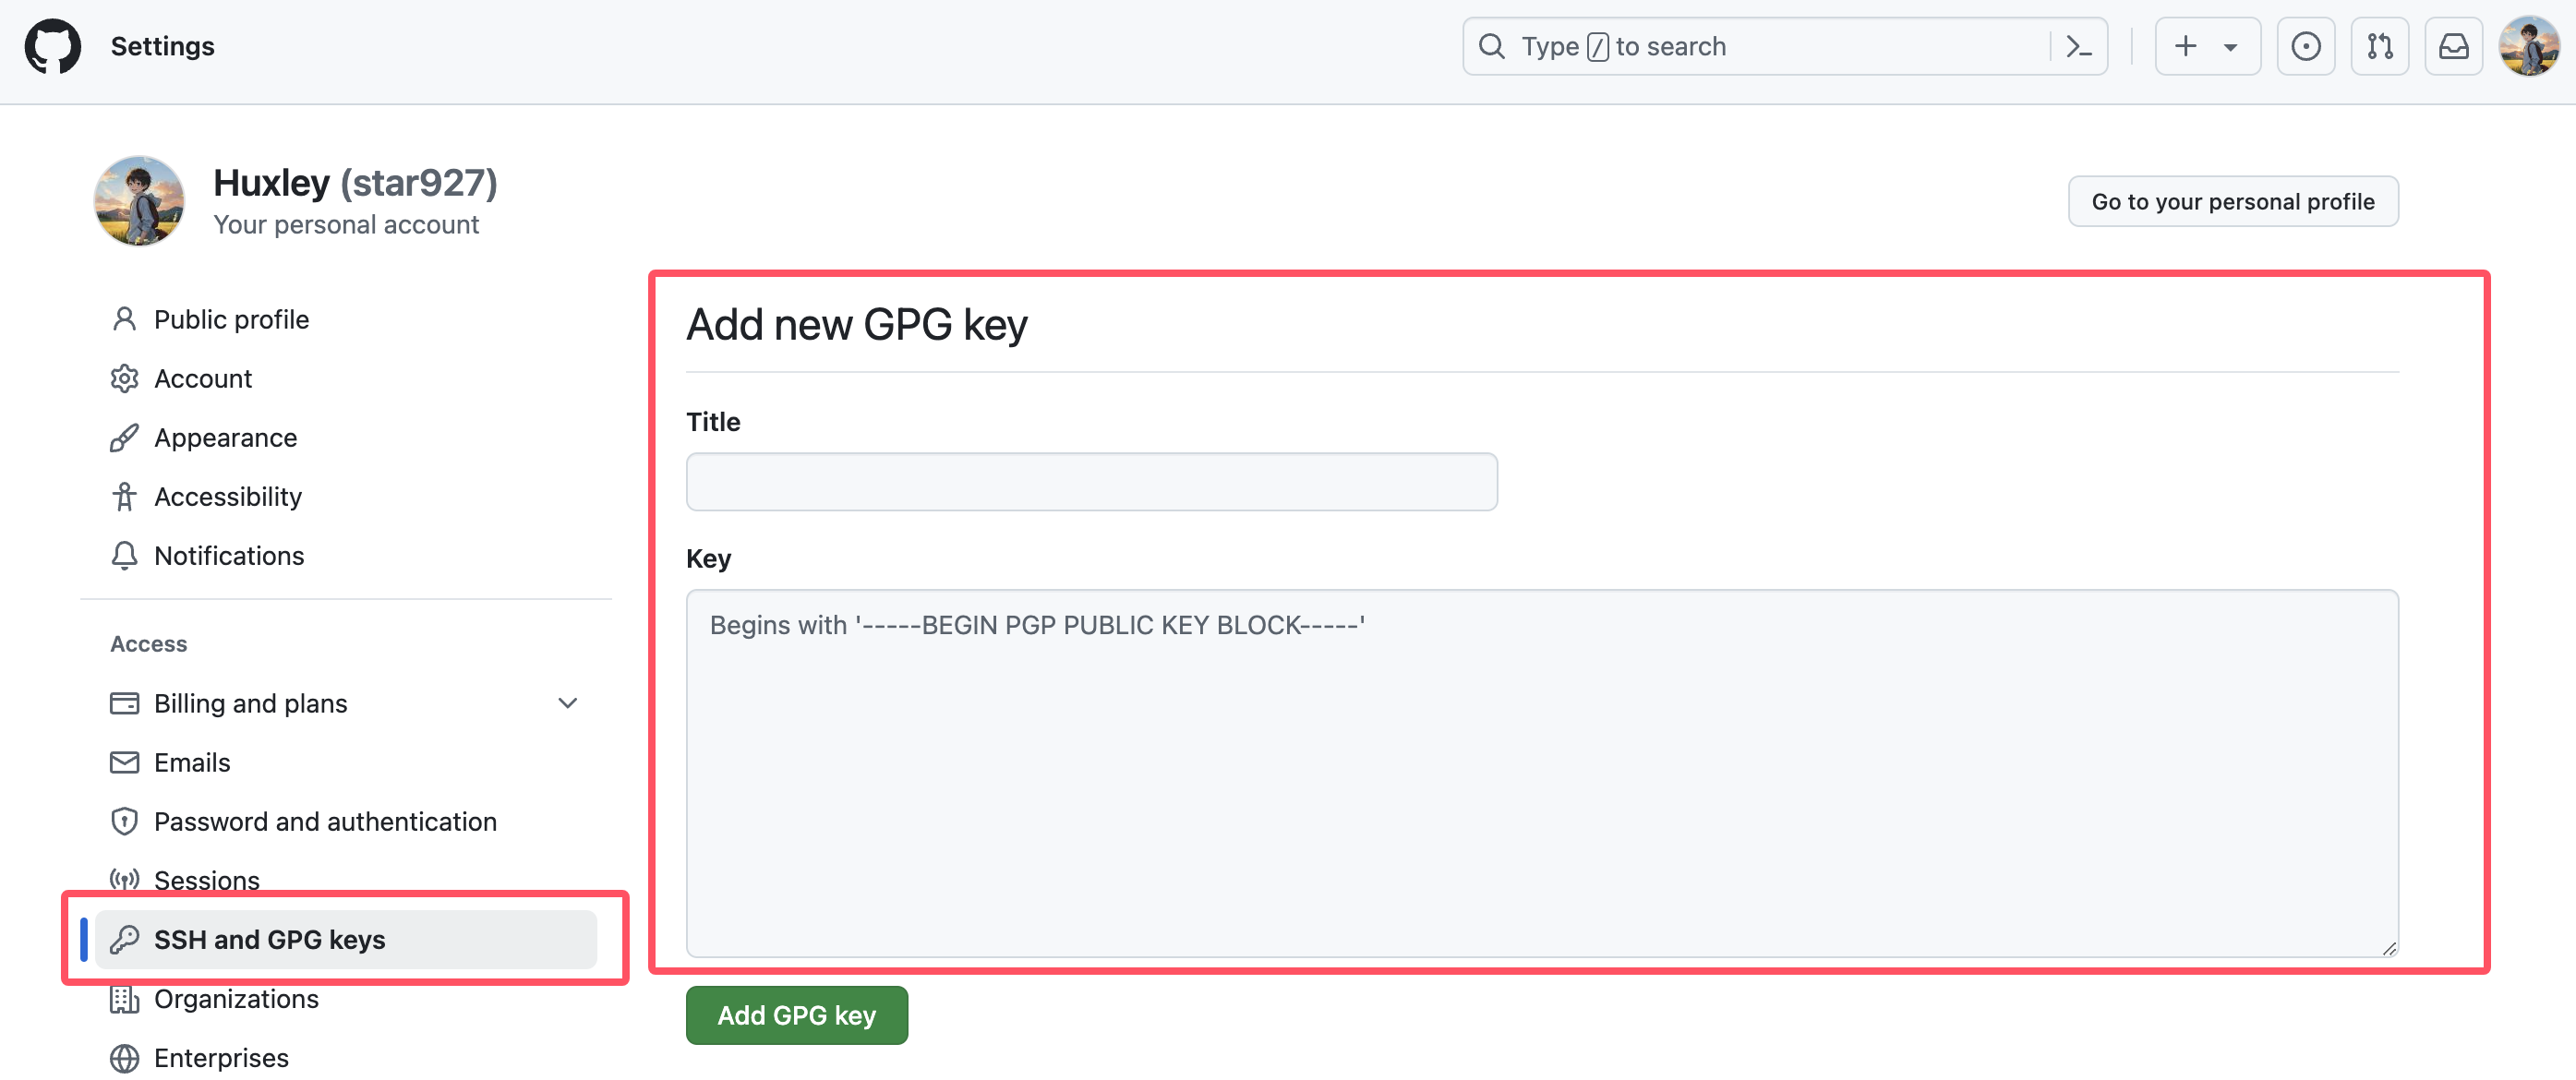
Task: Expand the plus/create dropdown arrow
Action: (x=2230, y=46)
